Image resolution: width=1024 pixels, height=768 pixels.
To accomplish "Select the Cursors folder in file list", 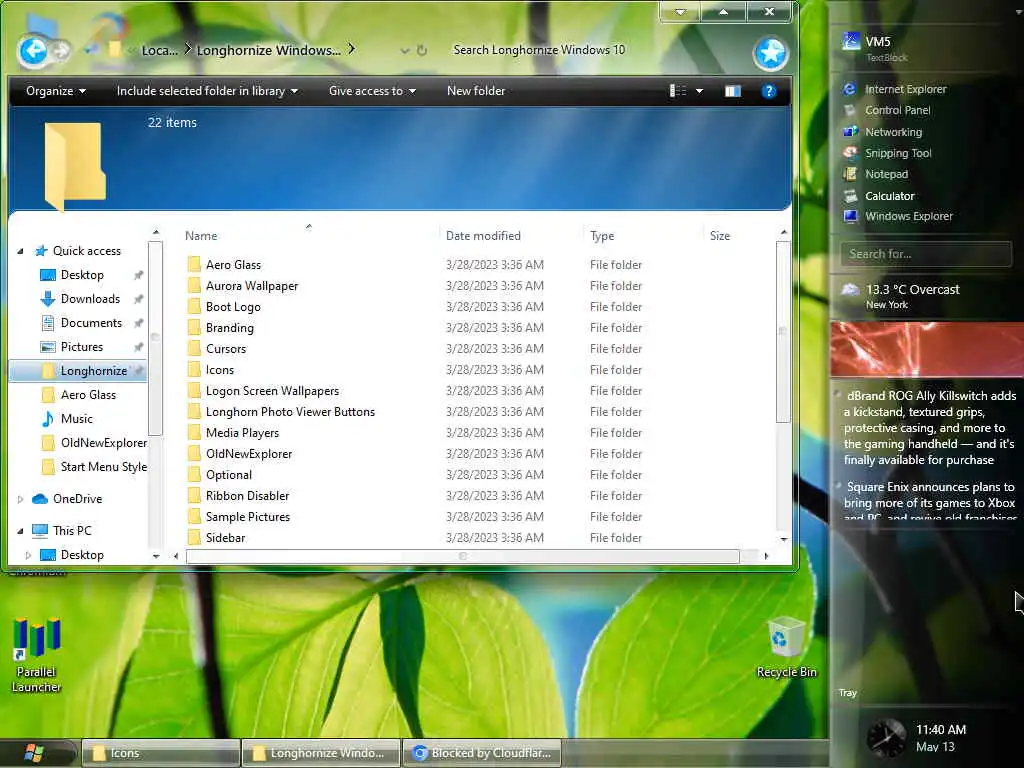I will point(226,349).
